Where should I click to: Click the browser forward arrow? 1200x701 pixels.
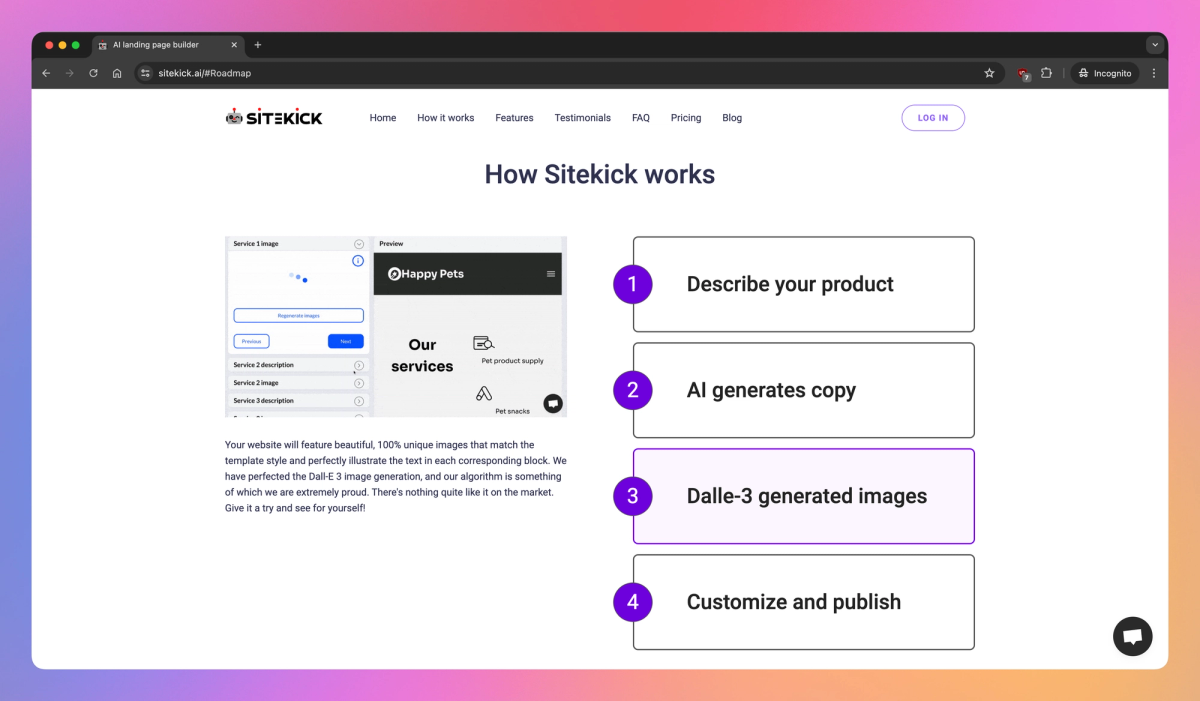(x=69, y=73)
